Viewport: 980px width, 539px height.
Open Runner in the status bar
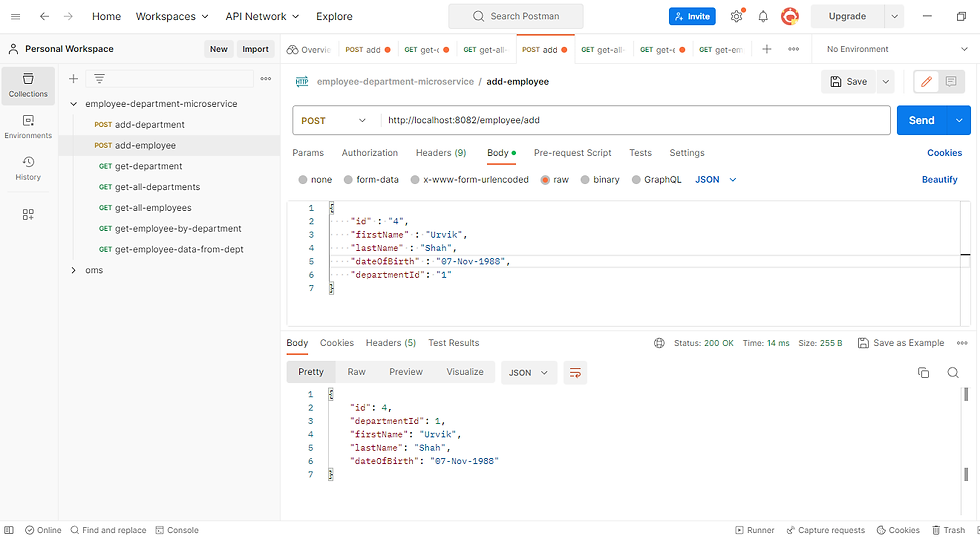tap(754, 530)
